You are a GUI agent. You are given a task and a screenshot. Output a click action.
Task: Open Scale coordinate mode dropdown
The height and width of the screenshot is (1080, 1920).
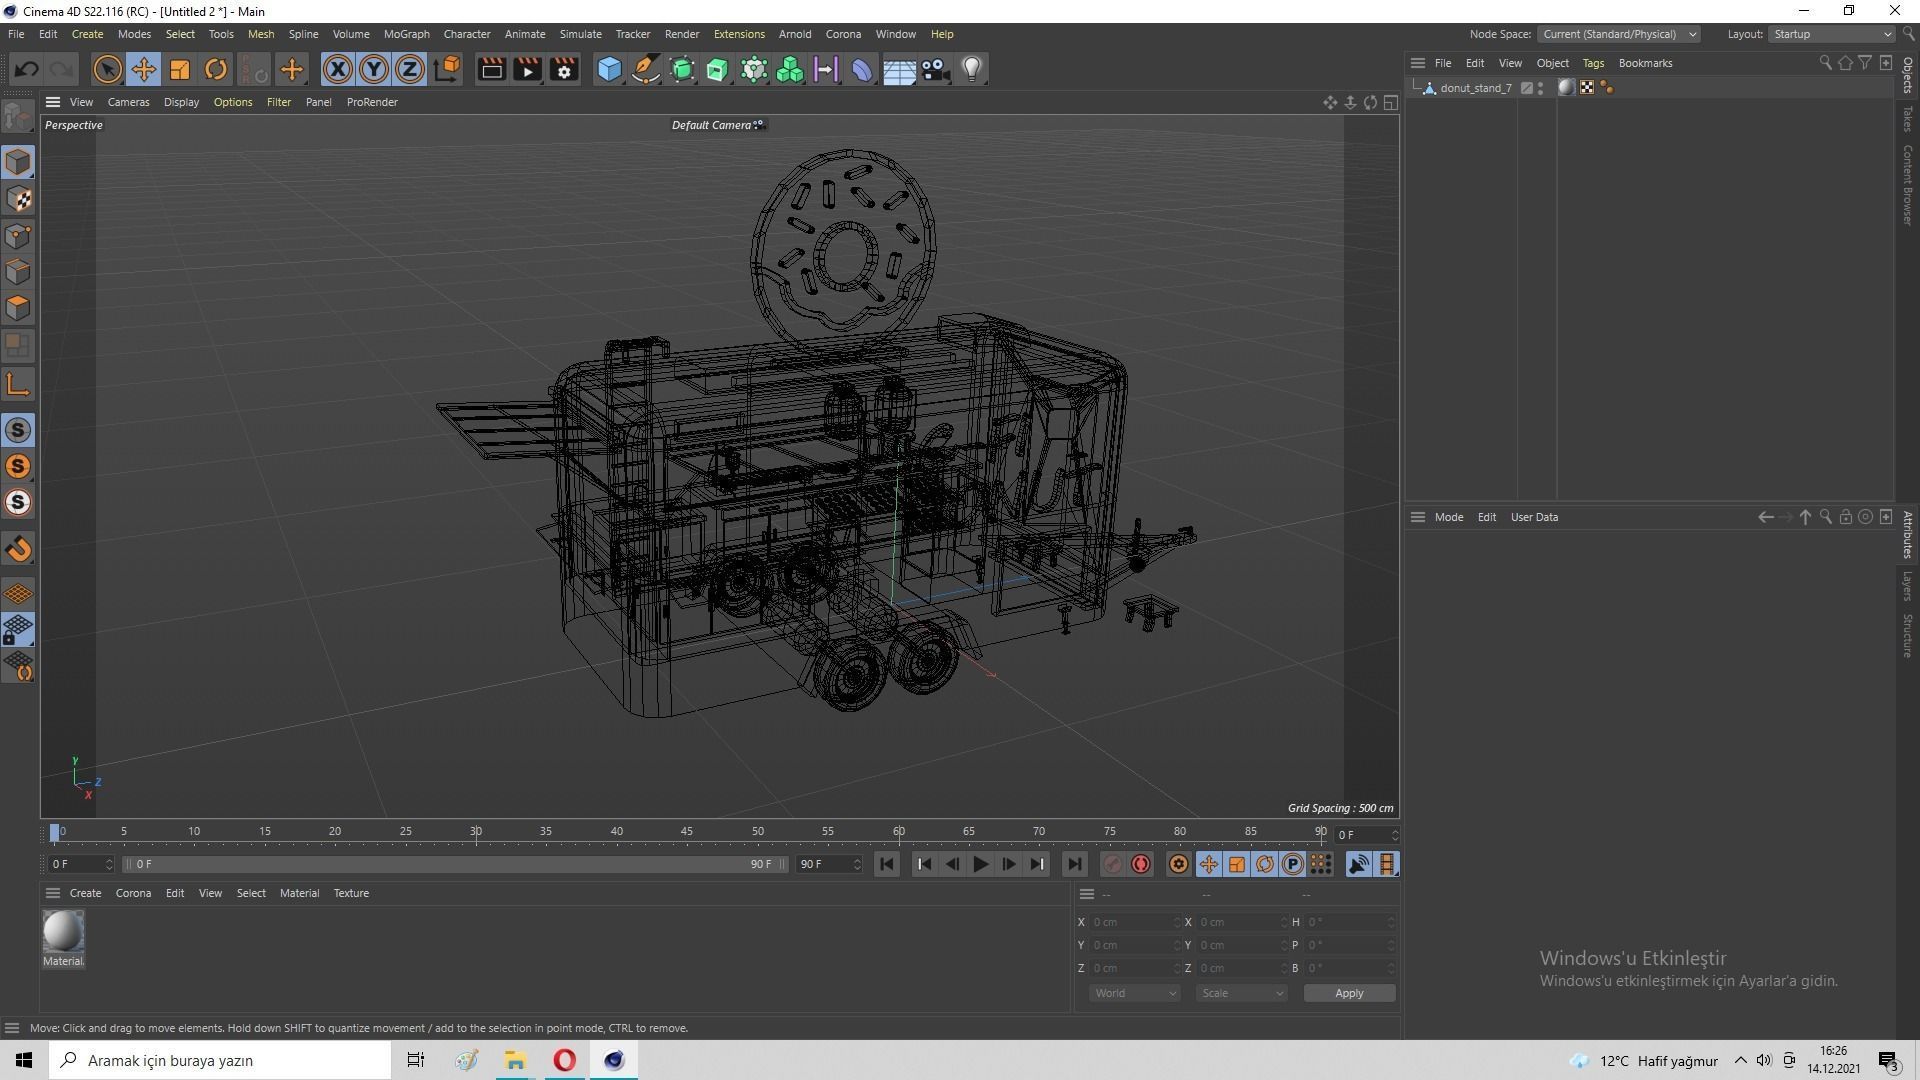point(1241,993)
